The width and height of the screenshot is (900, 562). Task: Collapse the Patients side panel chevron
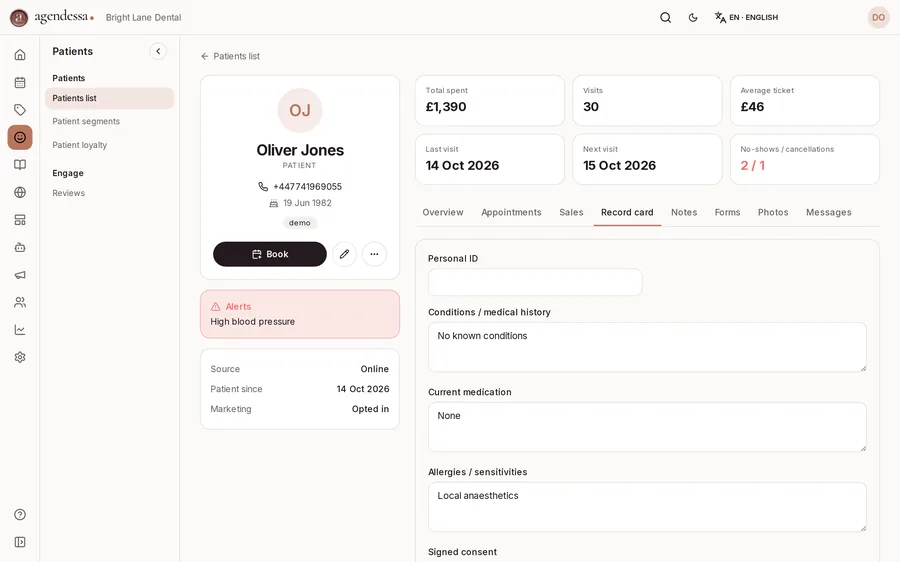point(158,51)
